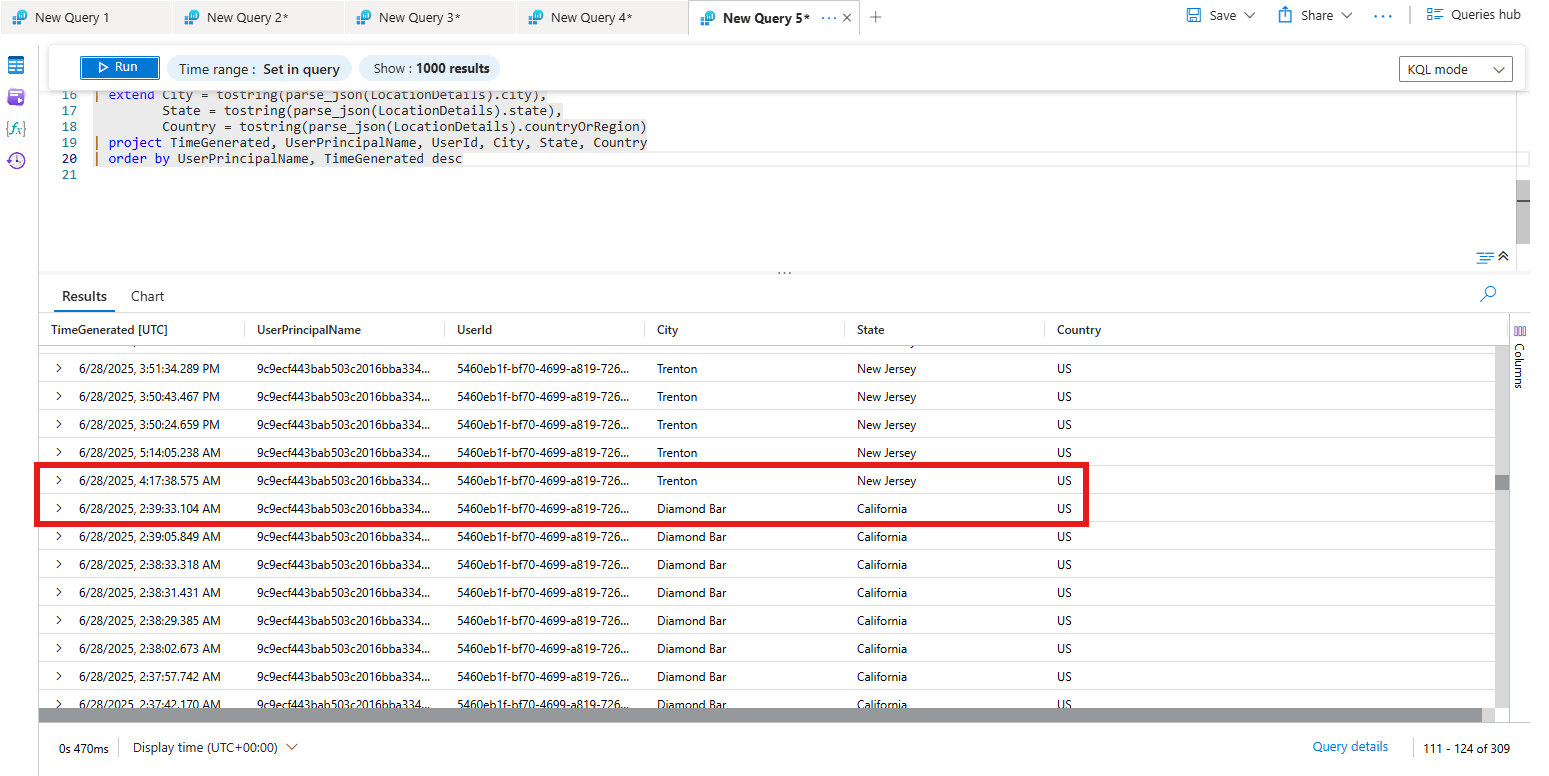Expand the 2:39:05.849 AM row

tap(59, 537)
